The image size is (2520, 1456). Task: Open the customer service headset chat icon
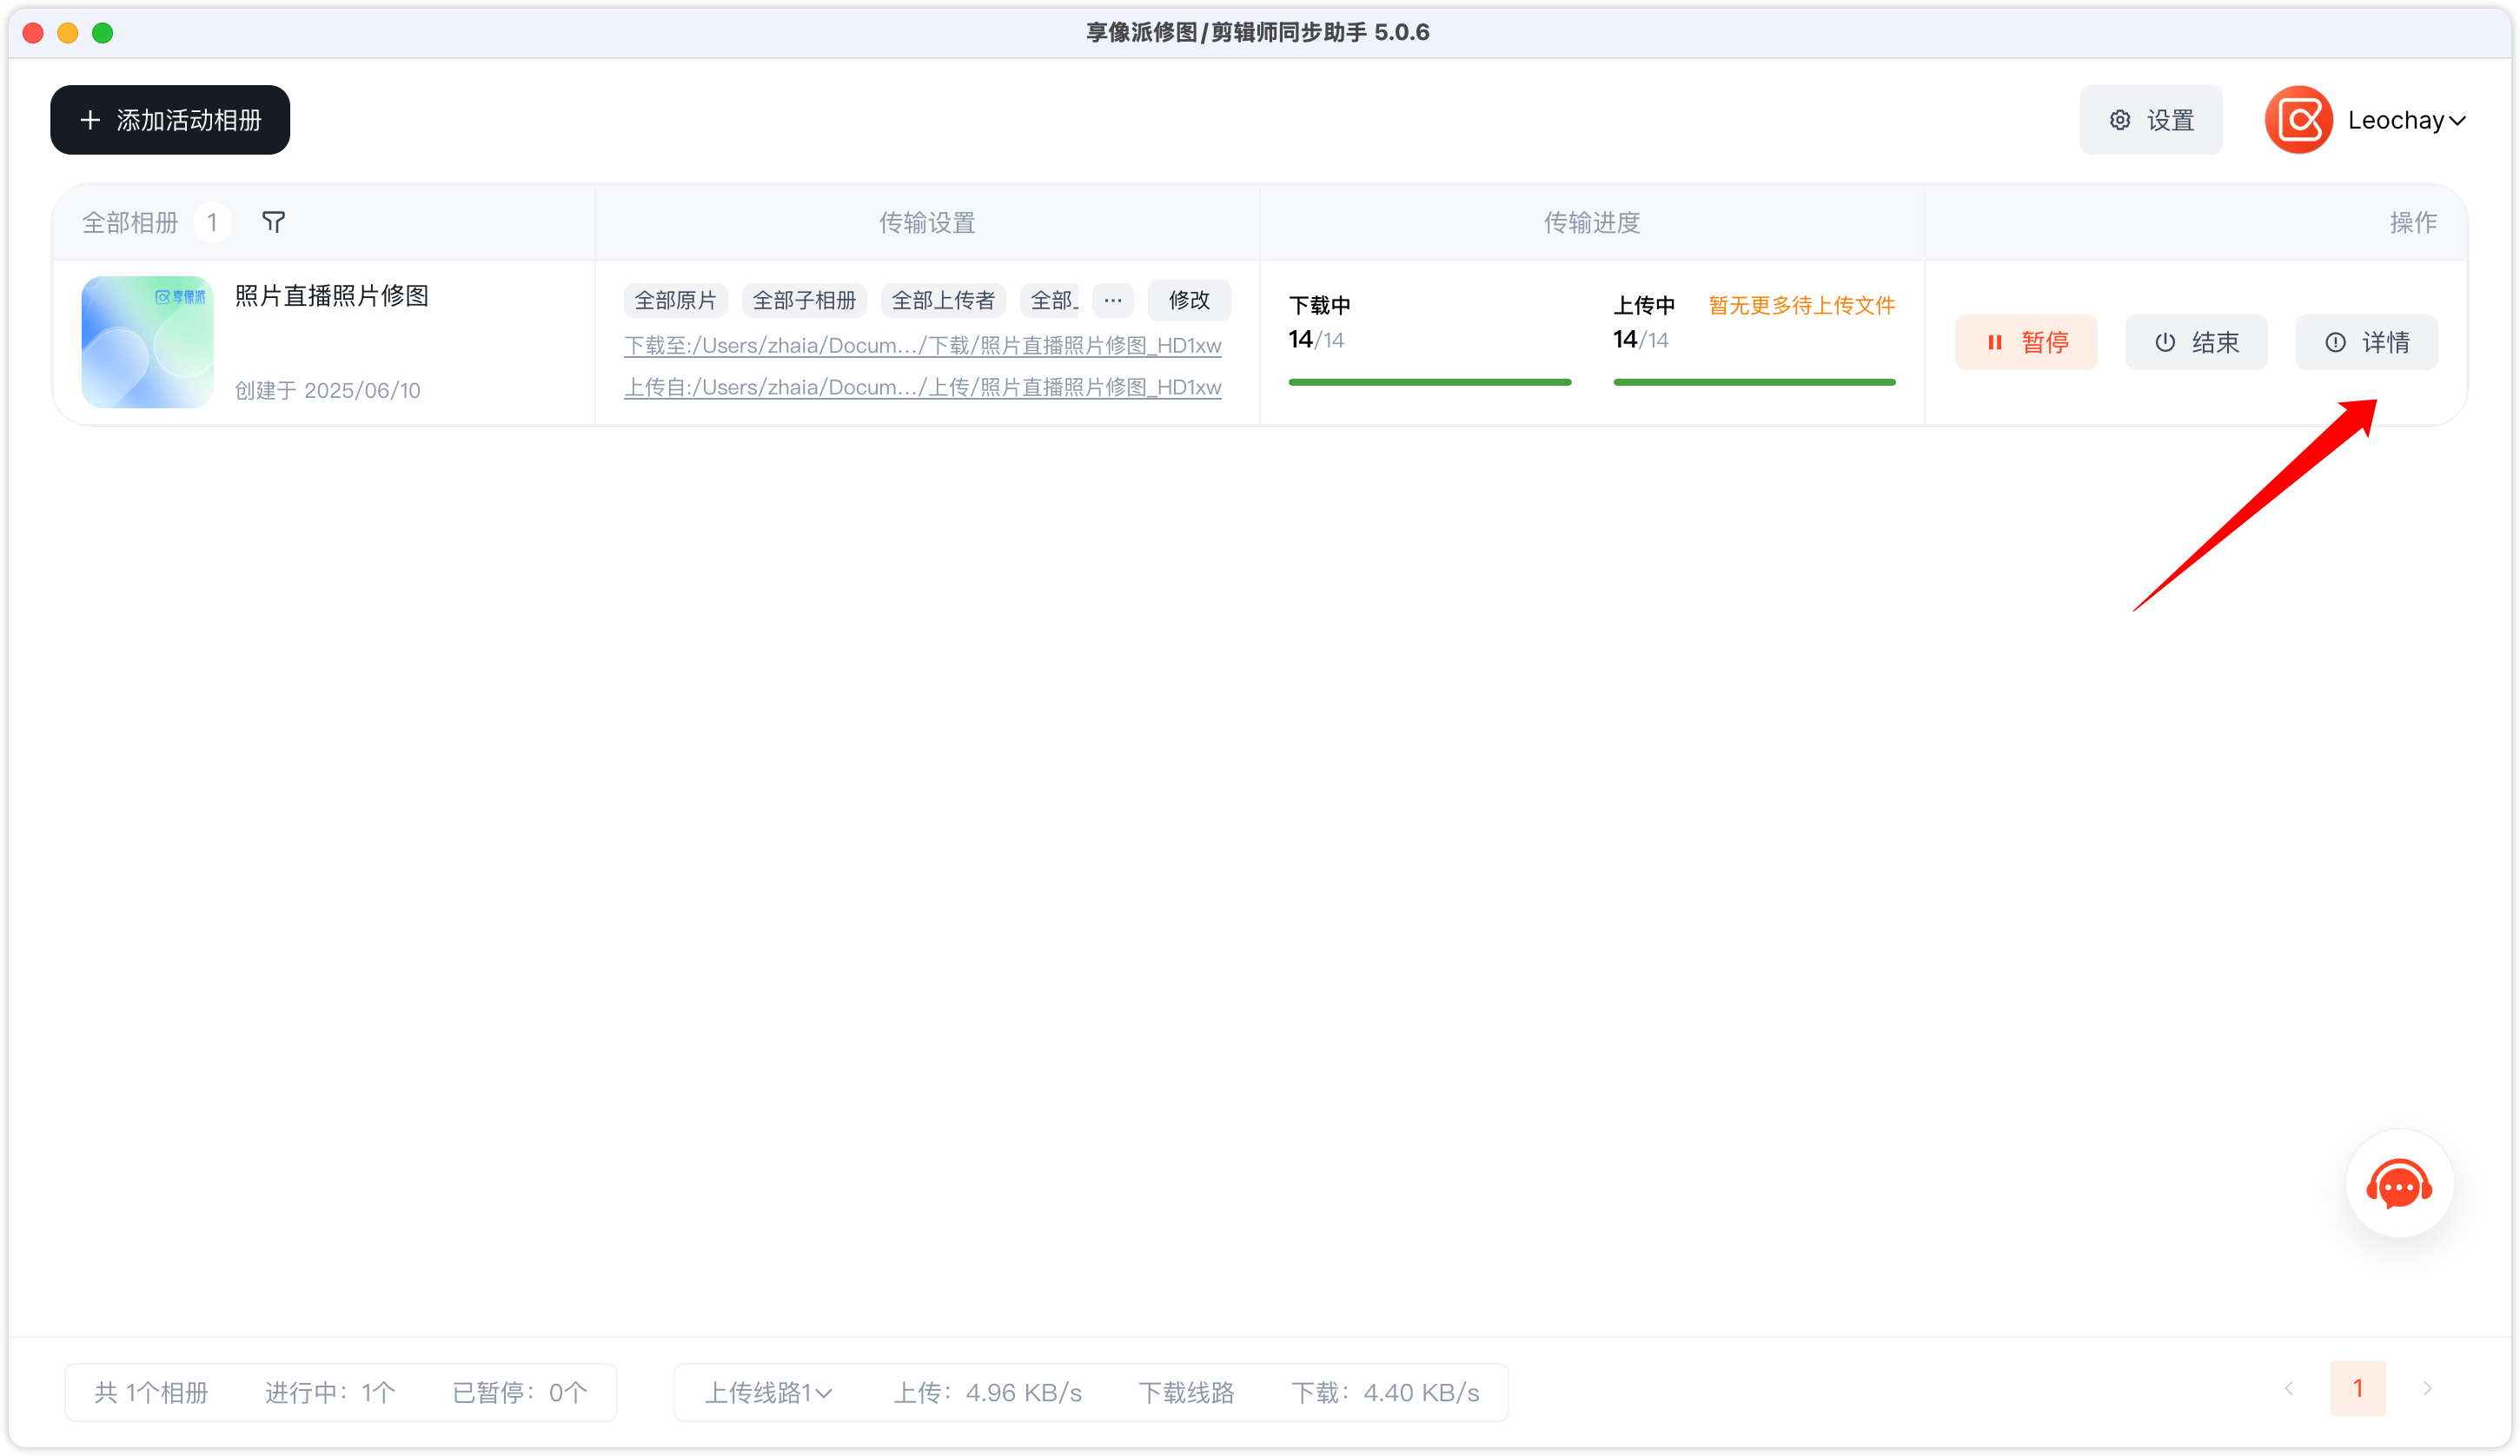(x=2399, y=1185)
